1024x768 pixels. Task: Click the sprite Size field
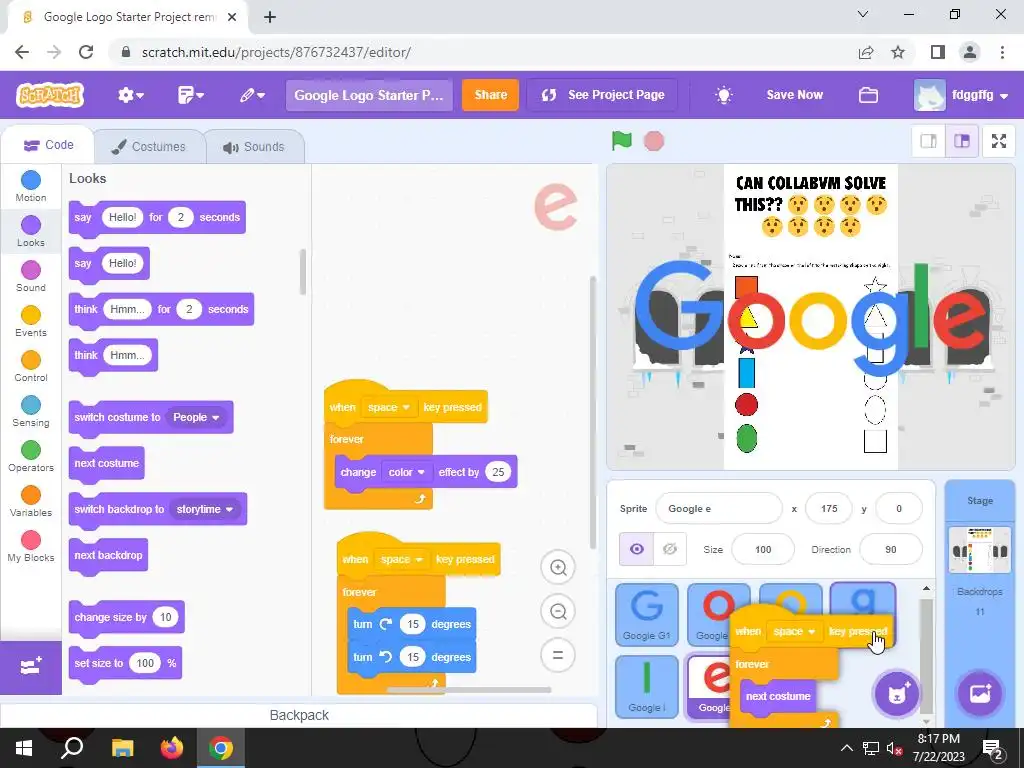(763, 549)
